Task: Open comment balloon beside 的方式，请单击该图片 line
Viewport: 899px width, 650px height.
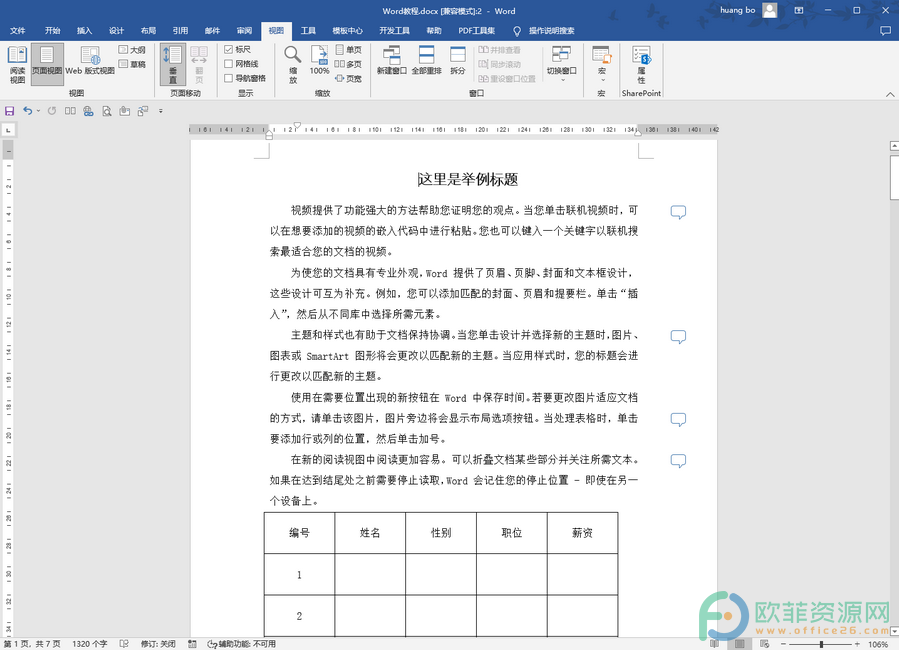Action: 678,420
